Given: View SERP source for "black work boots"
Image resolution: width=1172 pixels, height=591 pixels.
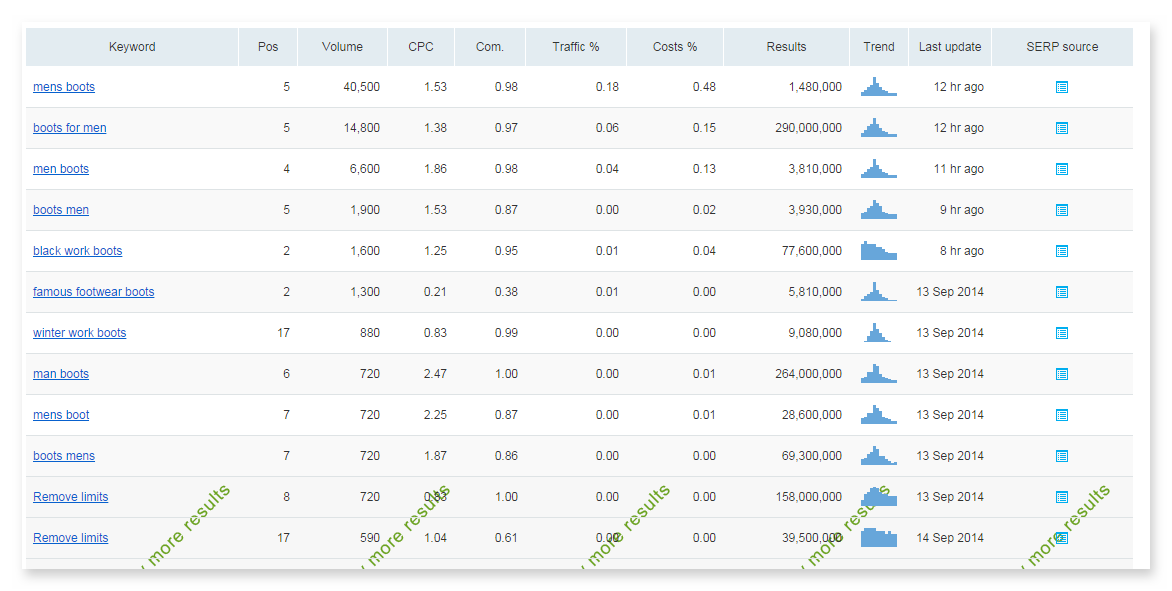Looking at the screenshot, I should click(1062, 251).
